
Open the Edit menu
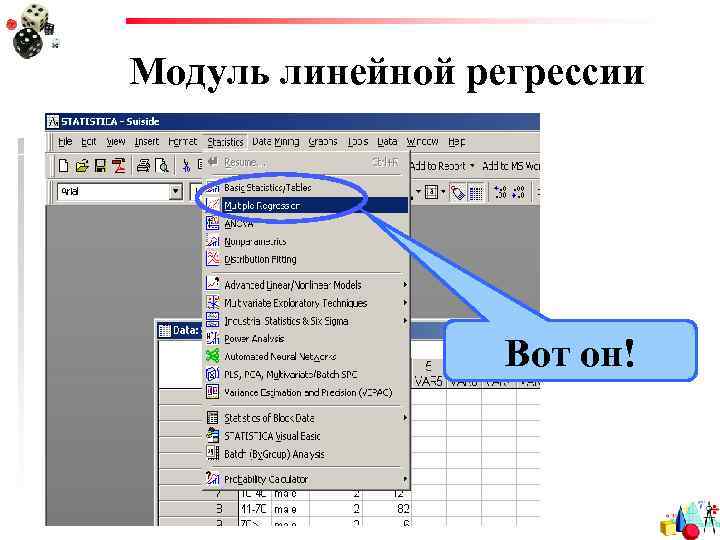89,142
